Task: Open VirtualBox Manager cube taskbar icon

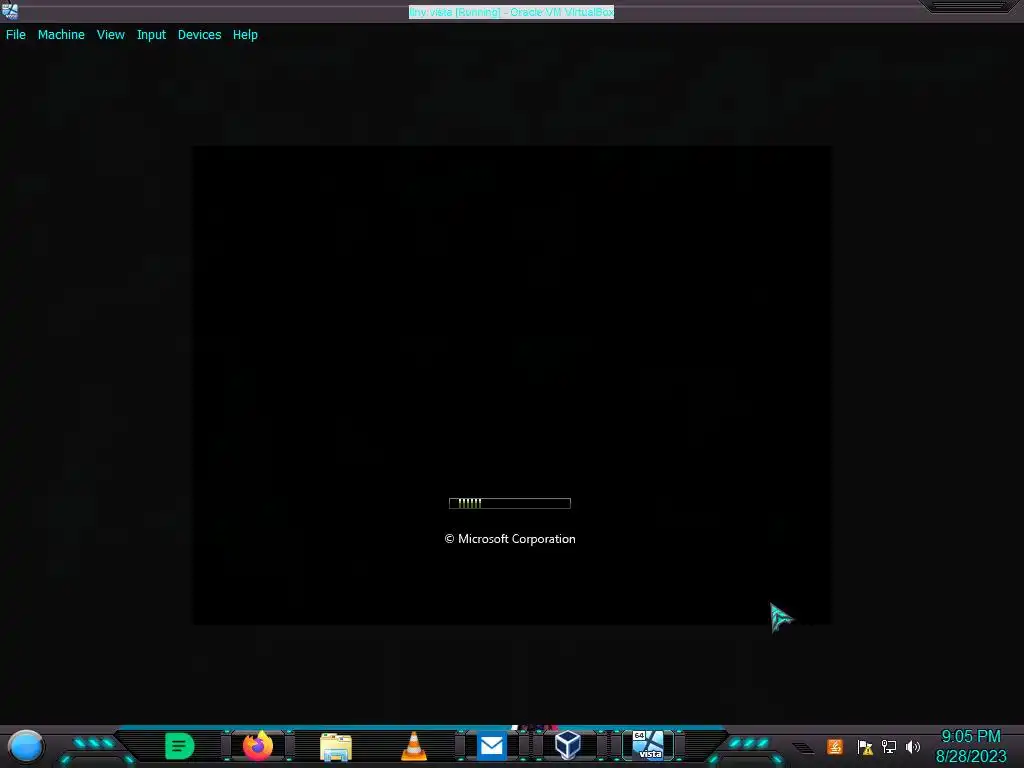Action: 568,745
